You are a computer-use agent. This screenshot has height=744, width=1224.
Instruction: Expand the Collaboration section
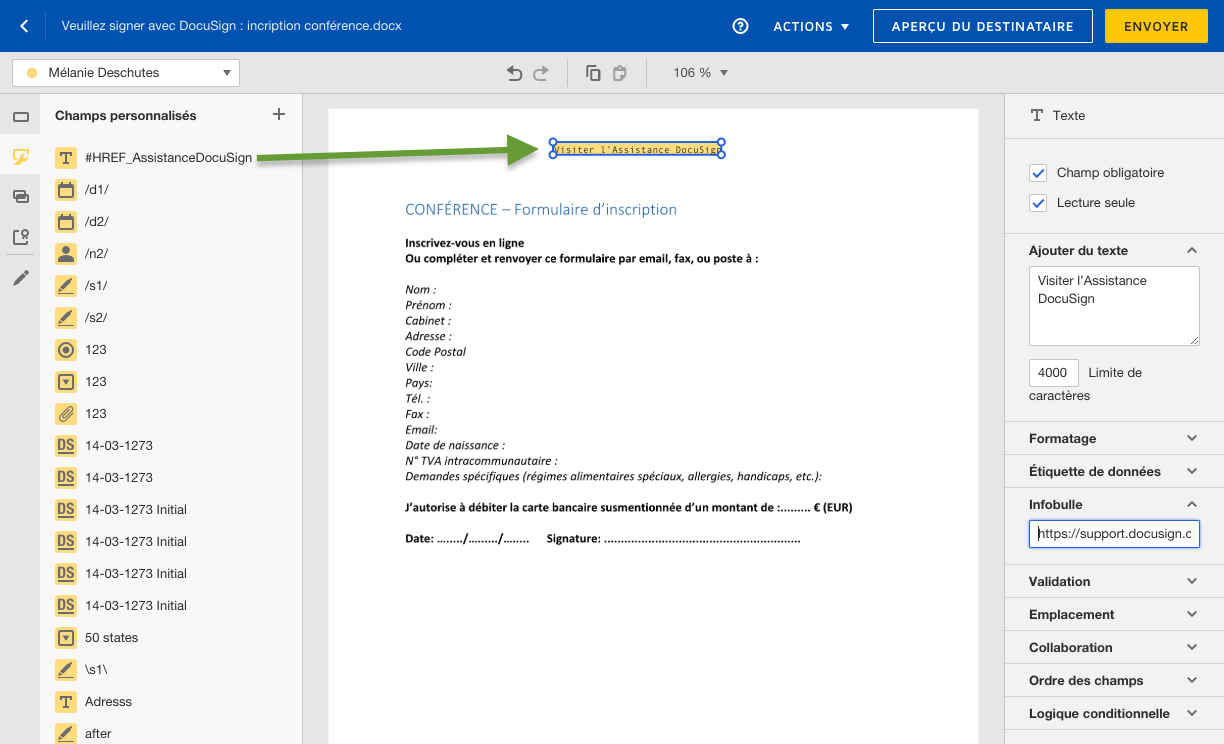(1191, 648)
